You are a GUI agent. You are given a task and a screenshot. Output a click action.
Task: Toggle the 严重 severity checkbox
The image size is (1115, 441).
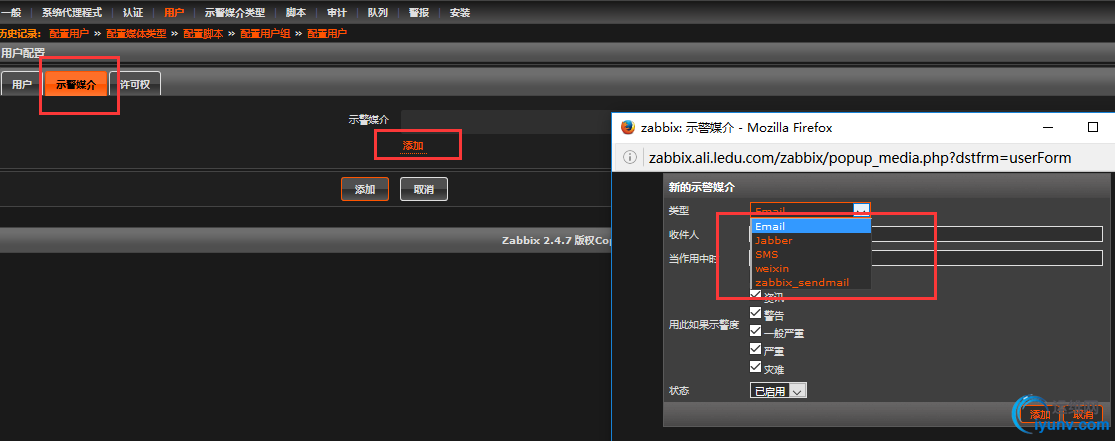755,349
